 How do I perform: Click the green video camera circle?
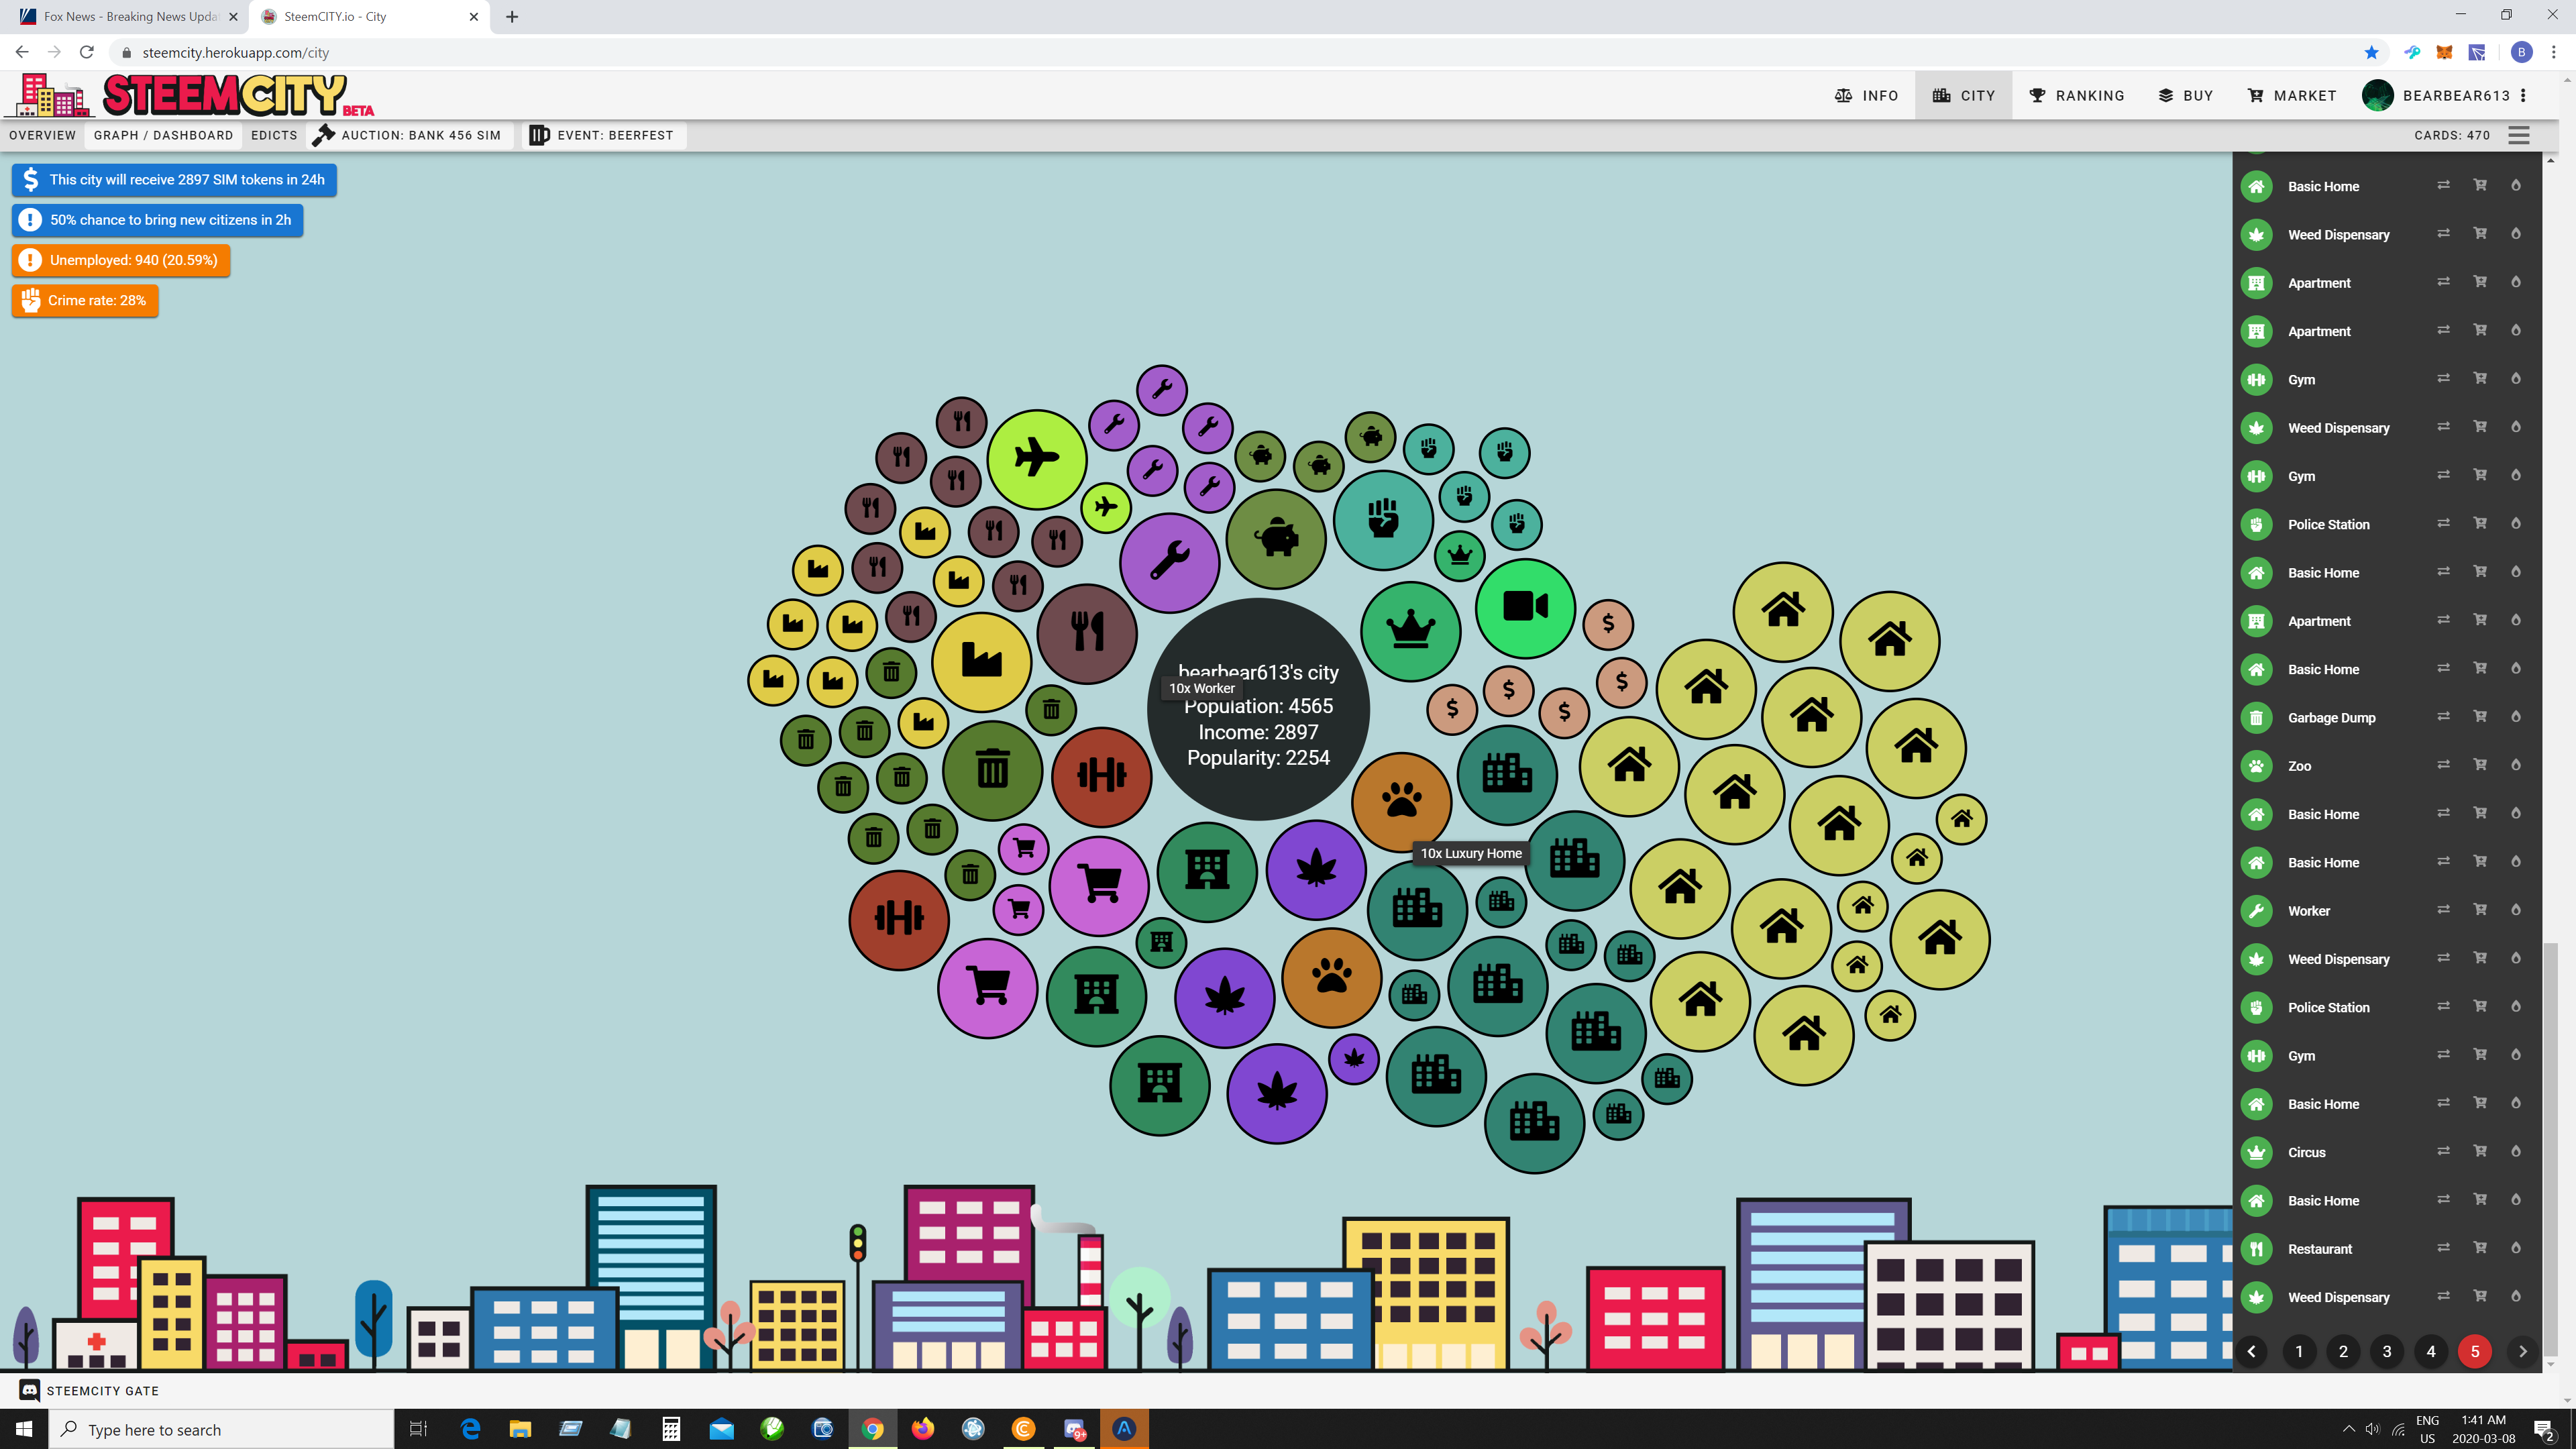tap(1525, 607)
